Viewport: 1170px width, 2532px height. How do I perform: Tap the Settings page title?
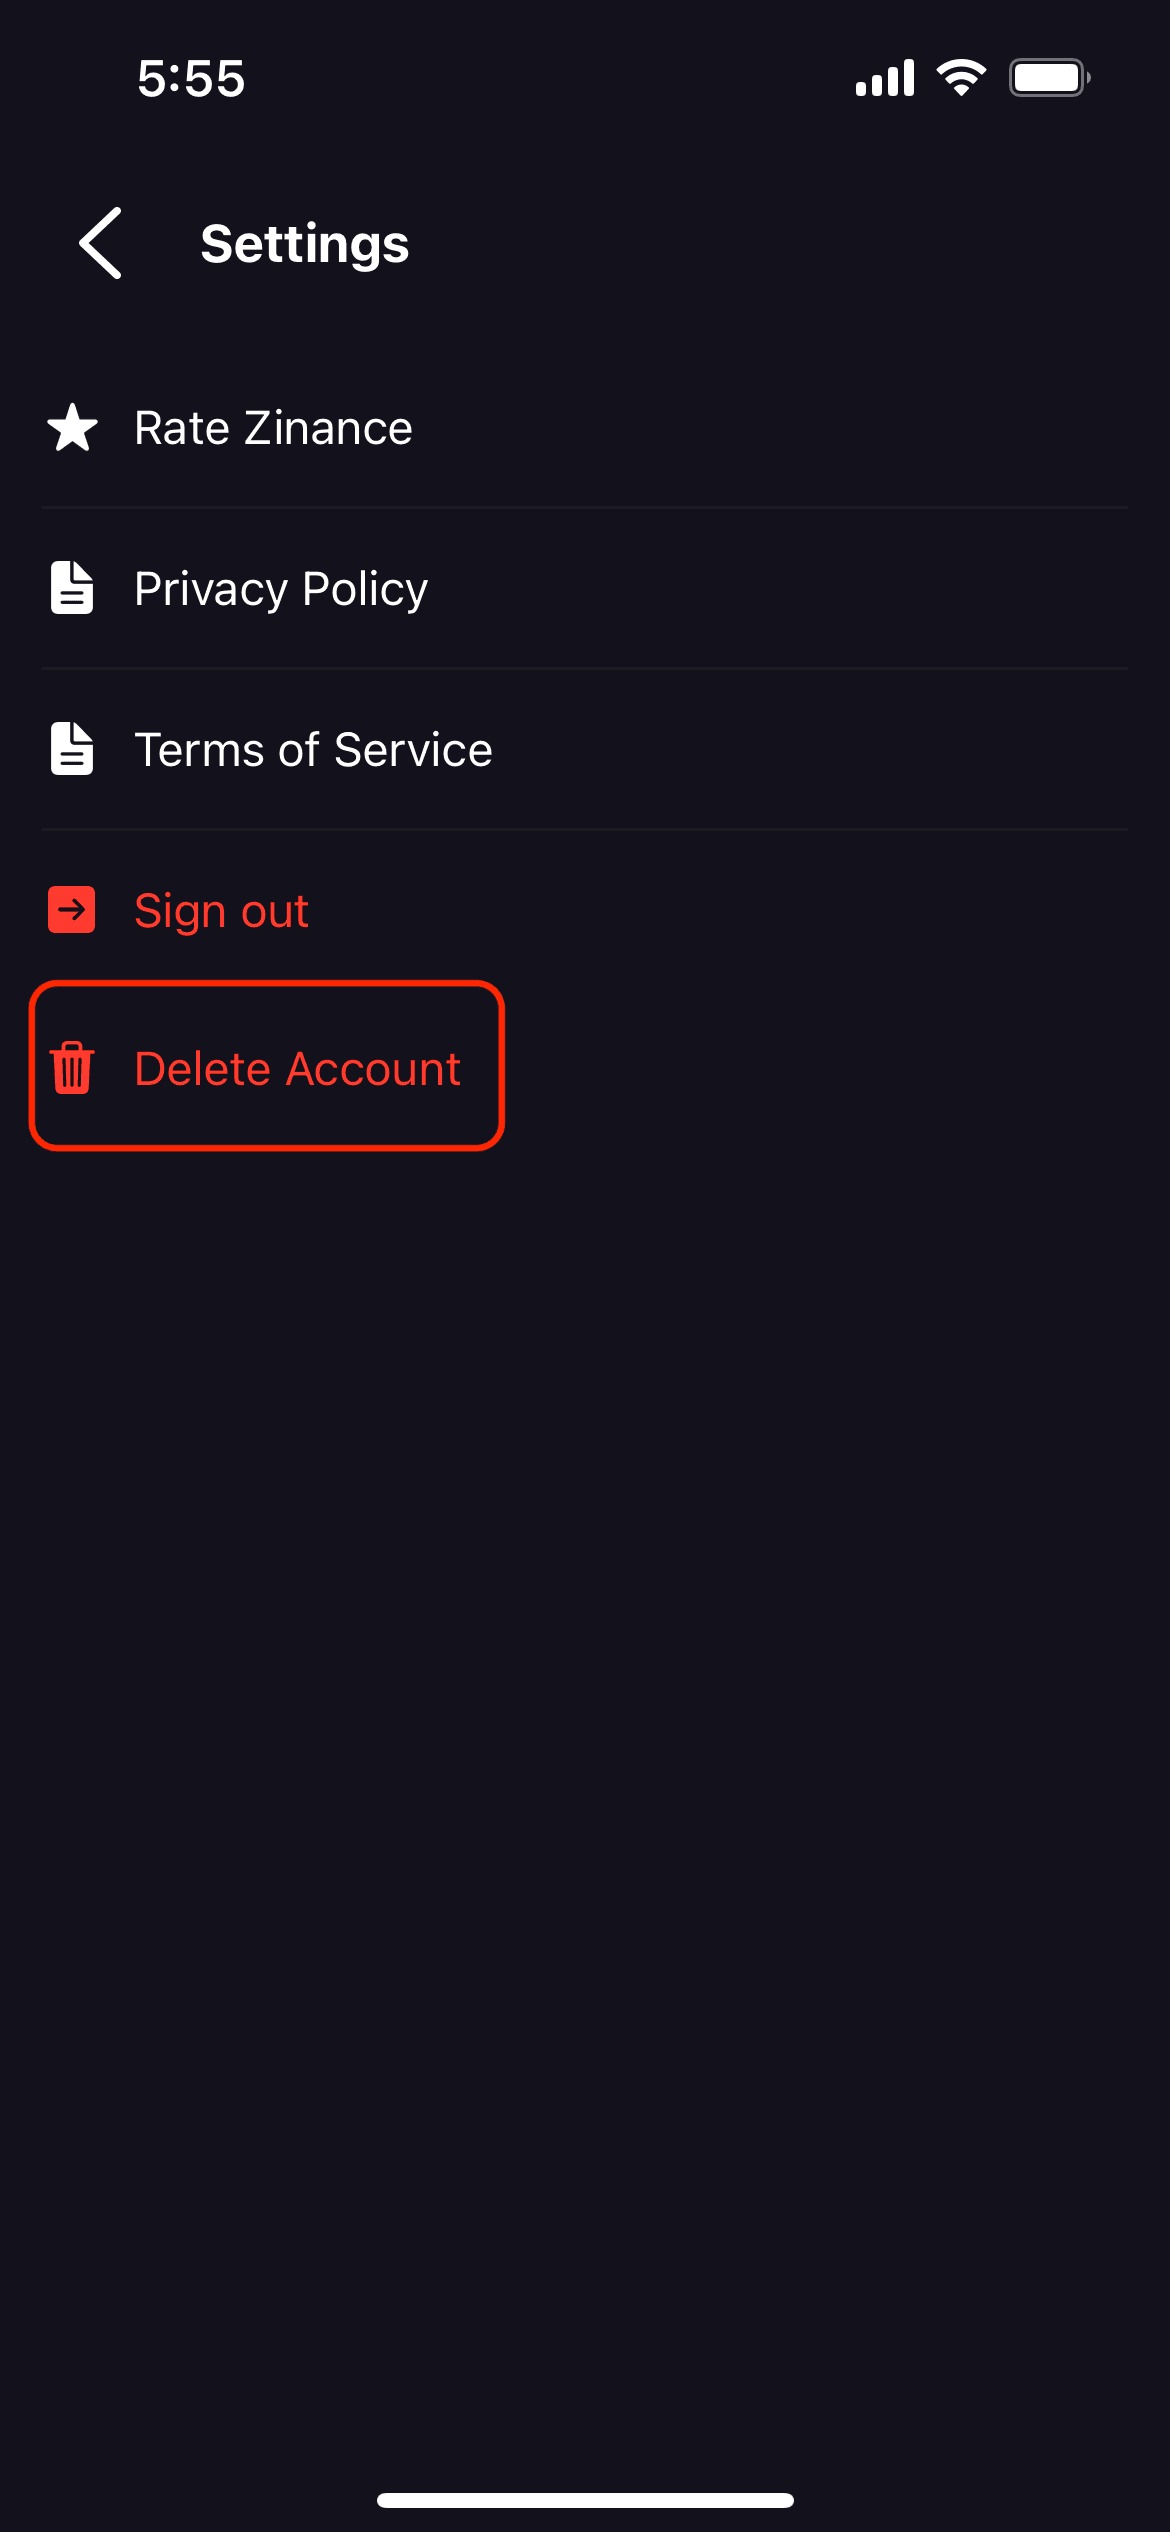click(305, 243)
